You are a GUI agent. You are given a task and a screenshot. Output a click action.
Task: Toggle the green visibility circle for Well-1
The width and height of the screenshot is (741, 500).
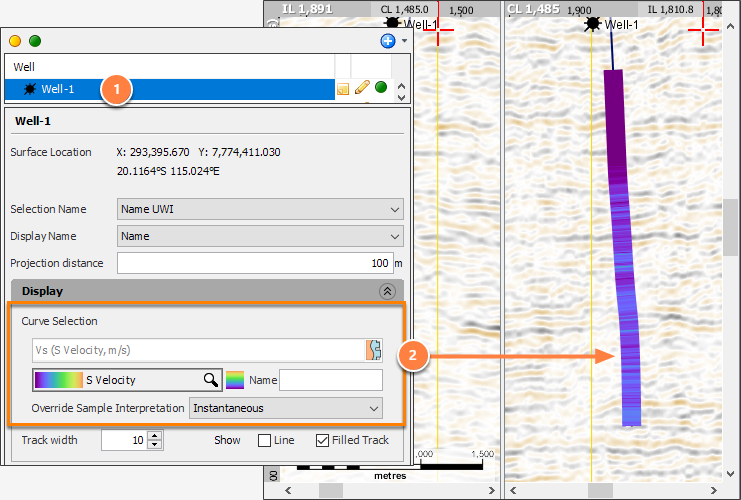381,87
